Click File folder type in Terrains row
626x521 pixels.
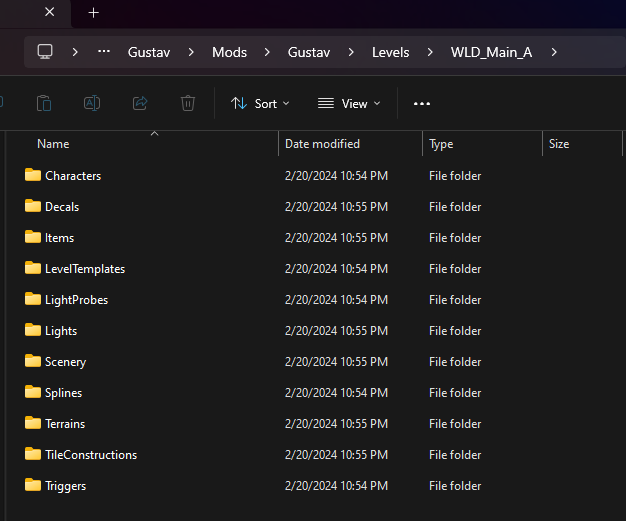(455, 424)
